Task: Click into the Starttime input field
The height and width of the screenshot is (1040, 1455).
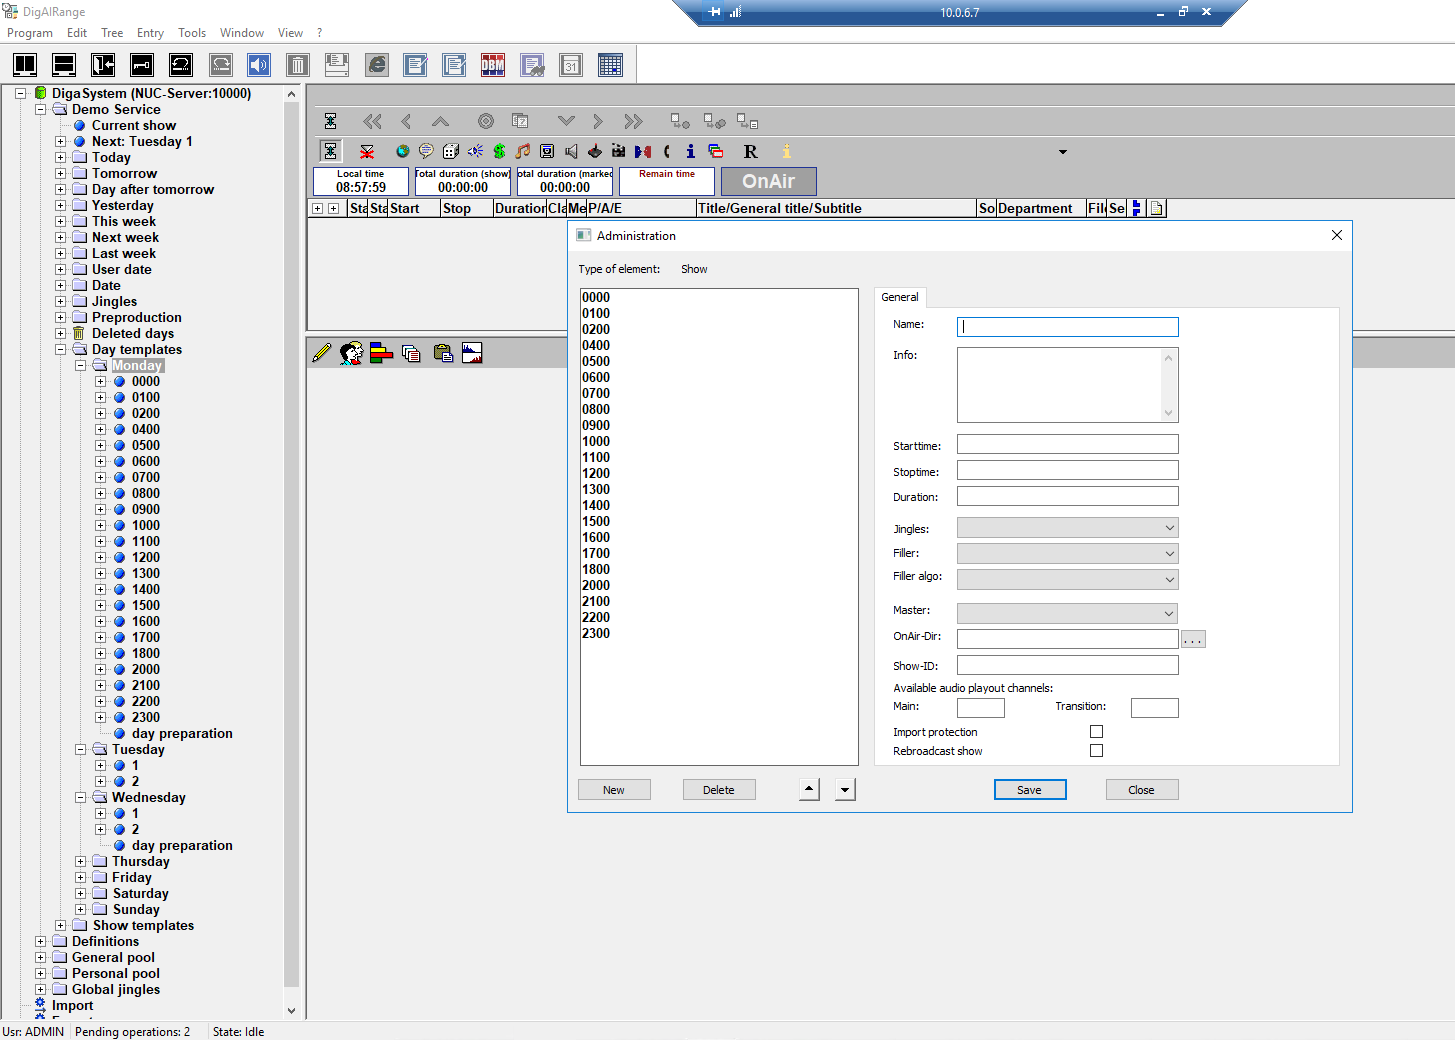Action: pyautogui.click(x=1067, y=445)
